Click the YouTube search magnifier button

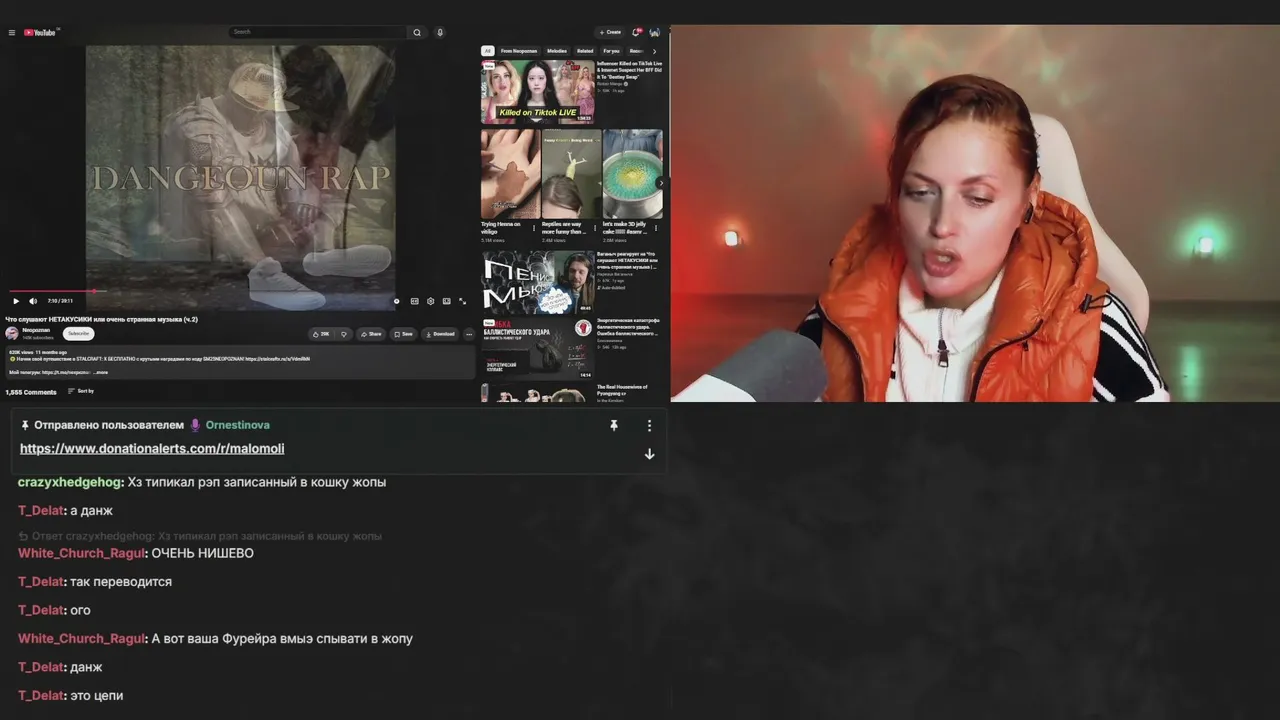point(417,32)
